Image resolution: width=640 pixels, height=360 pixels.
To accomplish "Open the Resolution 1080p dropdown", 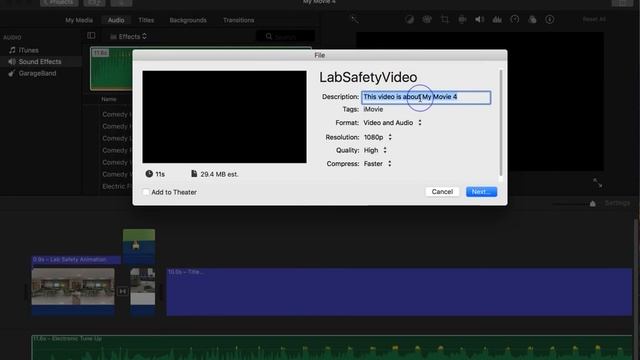I will pos(378,137).
